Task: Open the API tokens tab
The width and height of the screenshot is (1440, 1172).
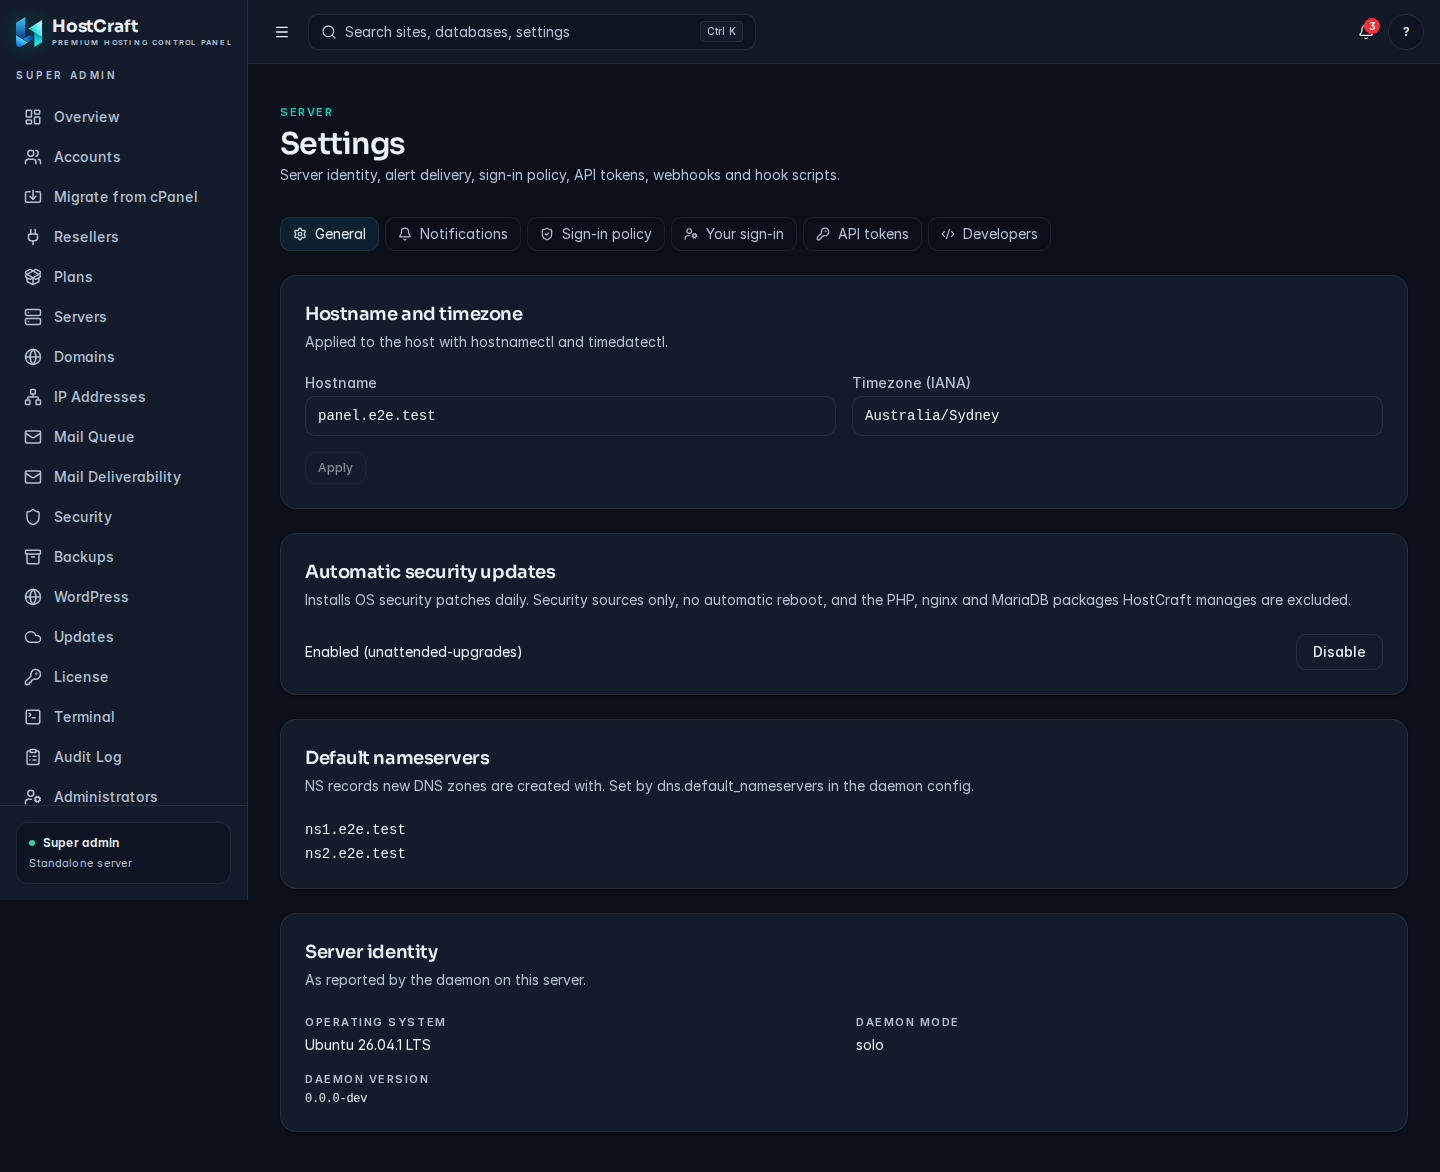Action: (x=862, y=234)
